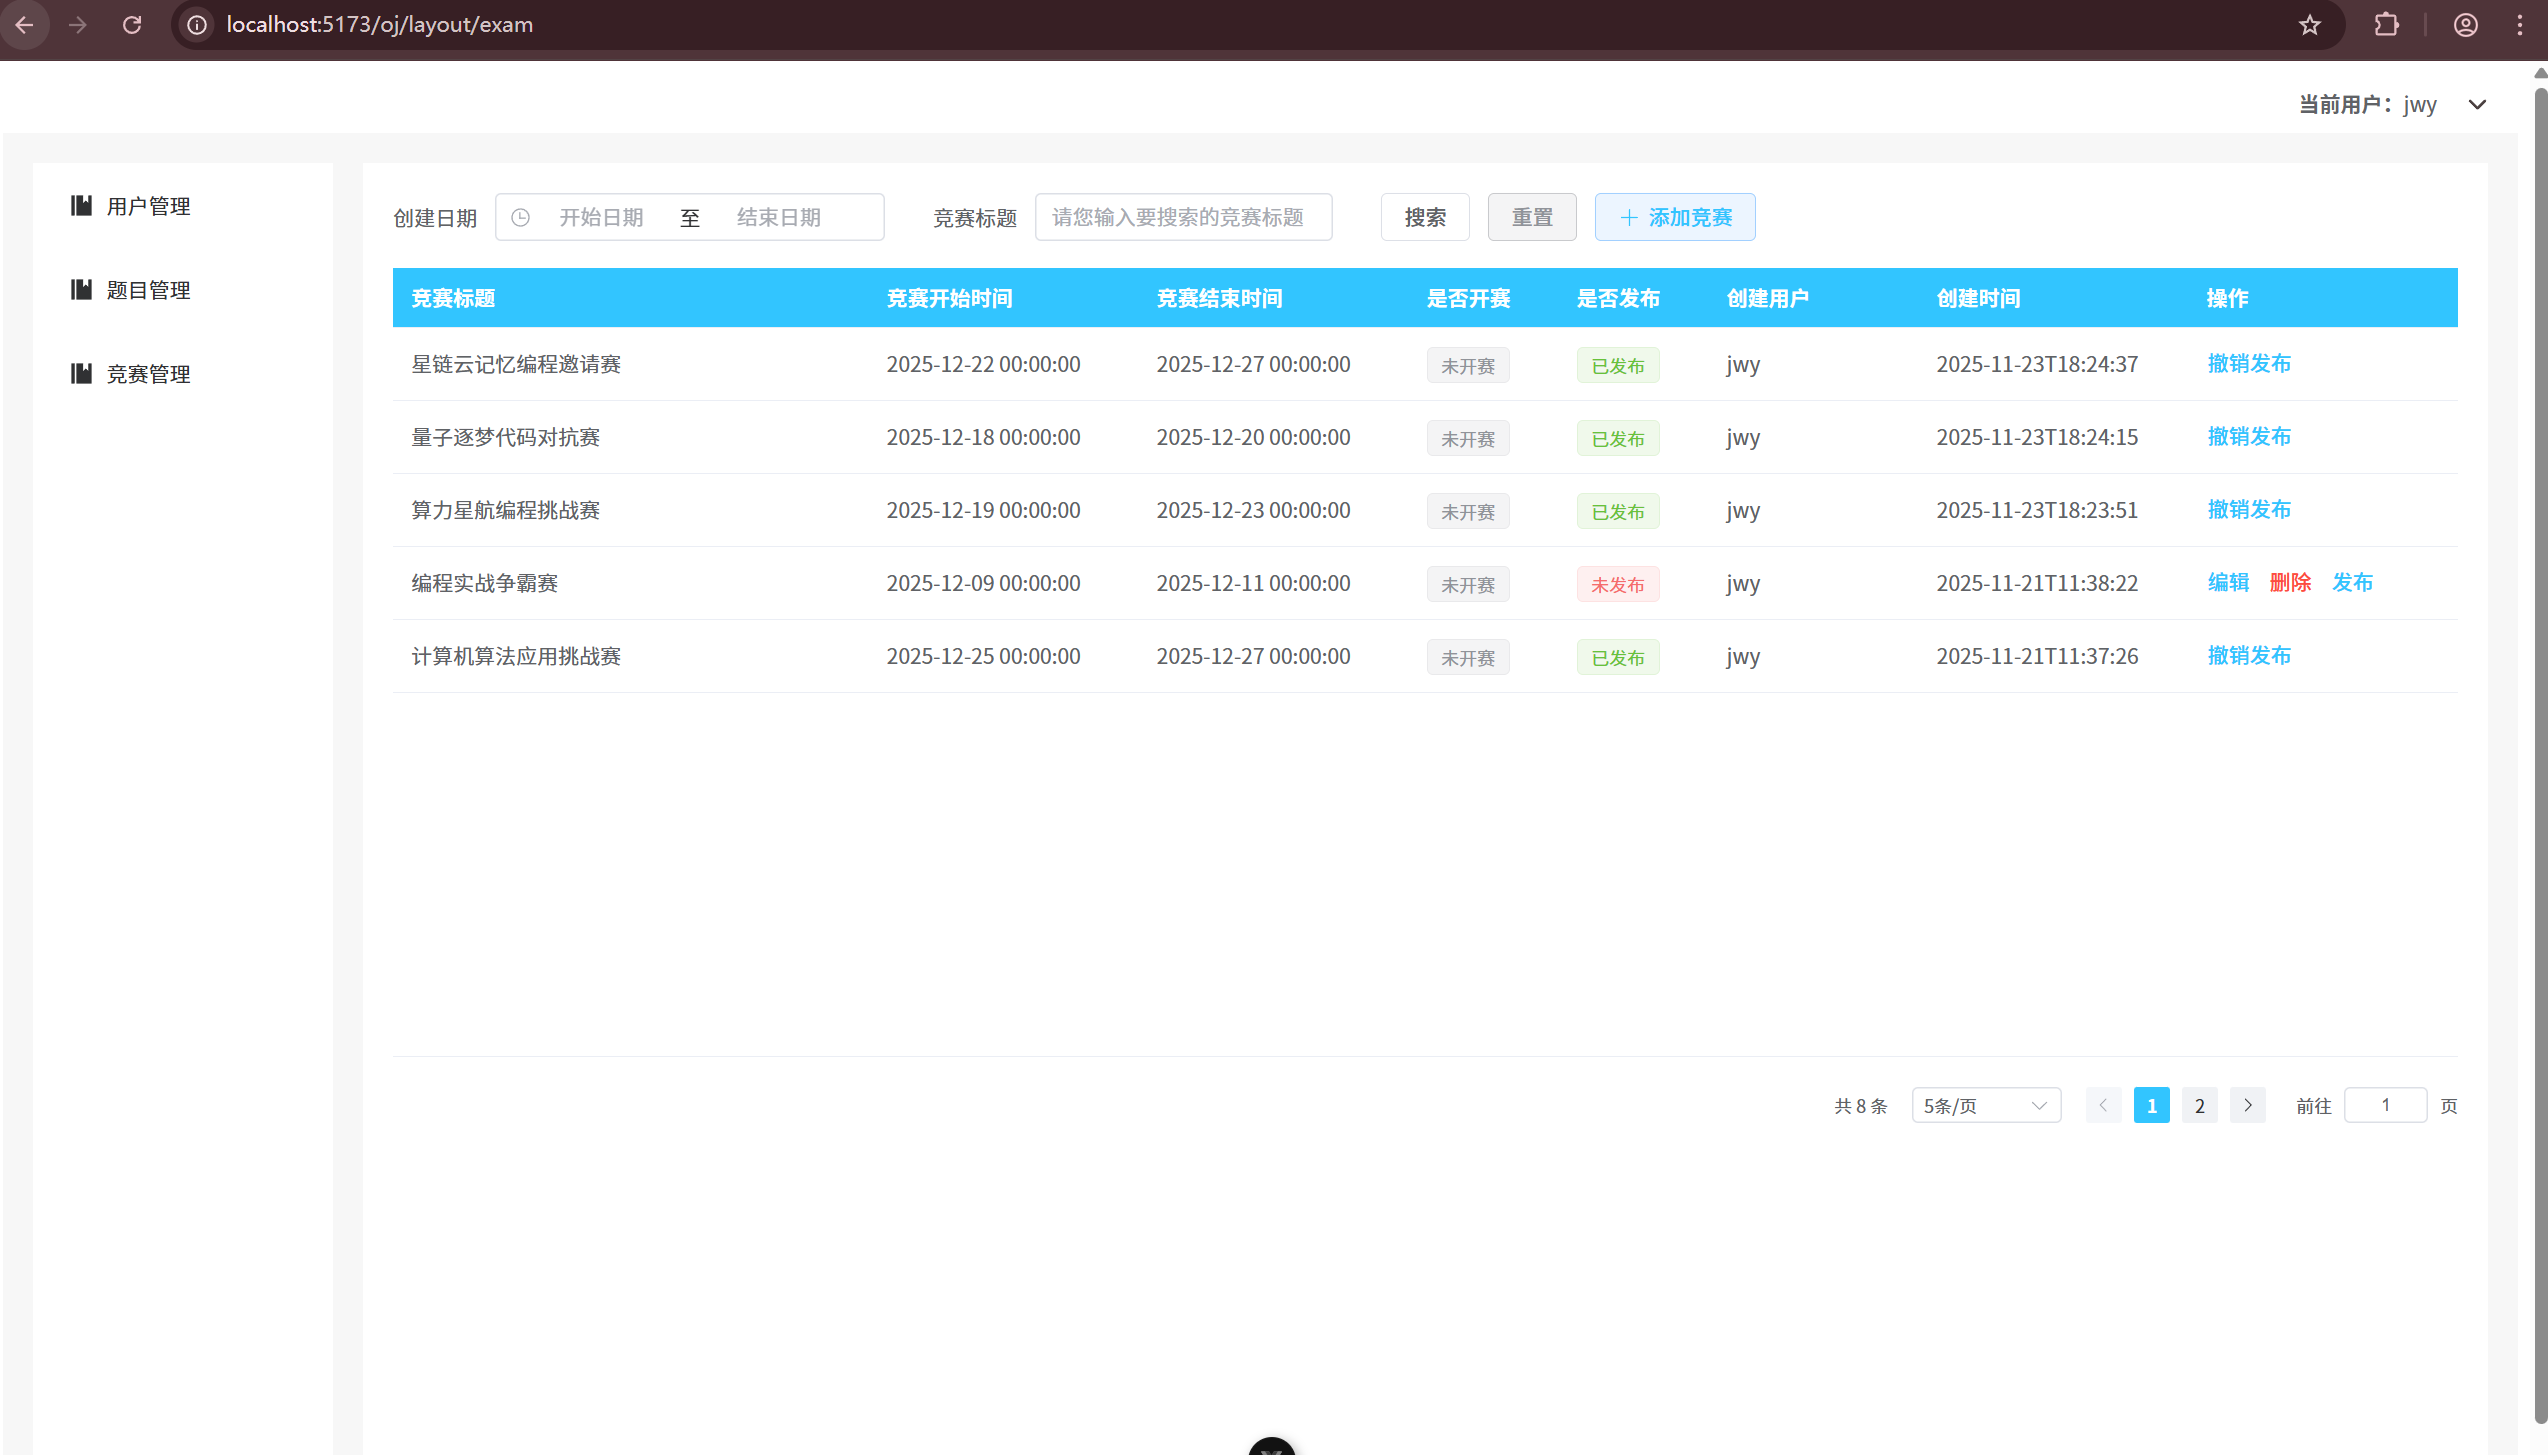Focus the 竞赛标题 search input field
Image resolution: width=2548 pixels, height=1455 pixels.
(x=1182, y=217)
